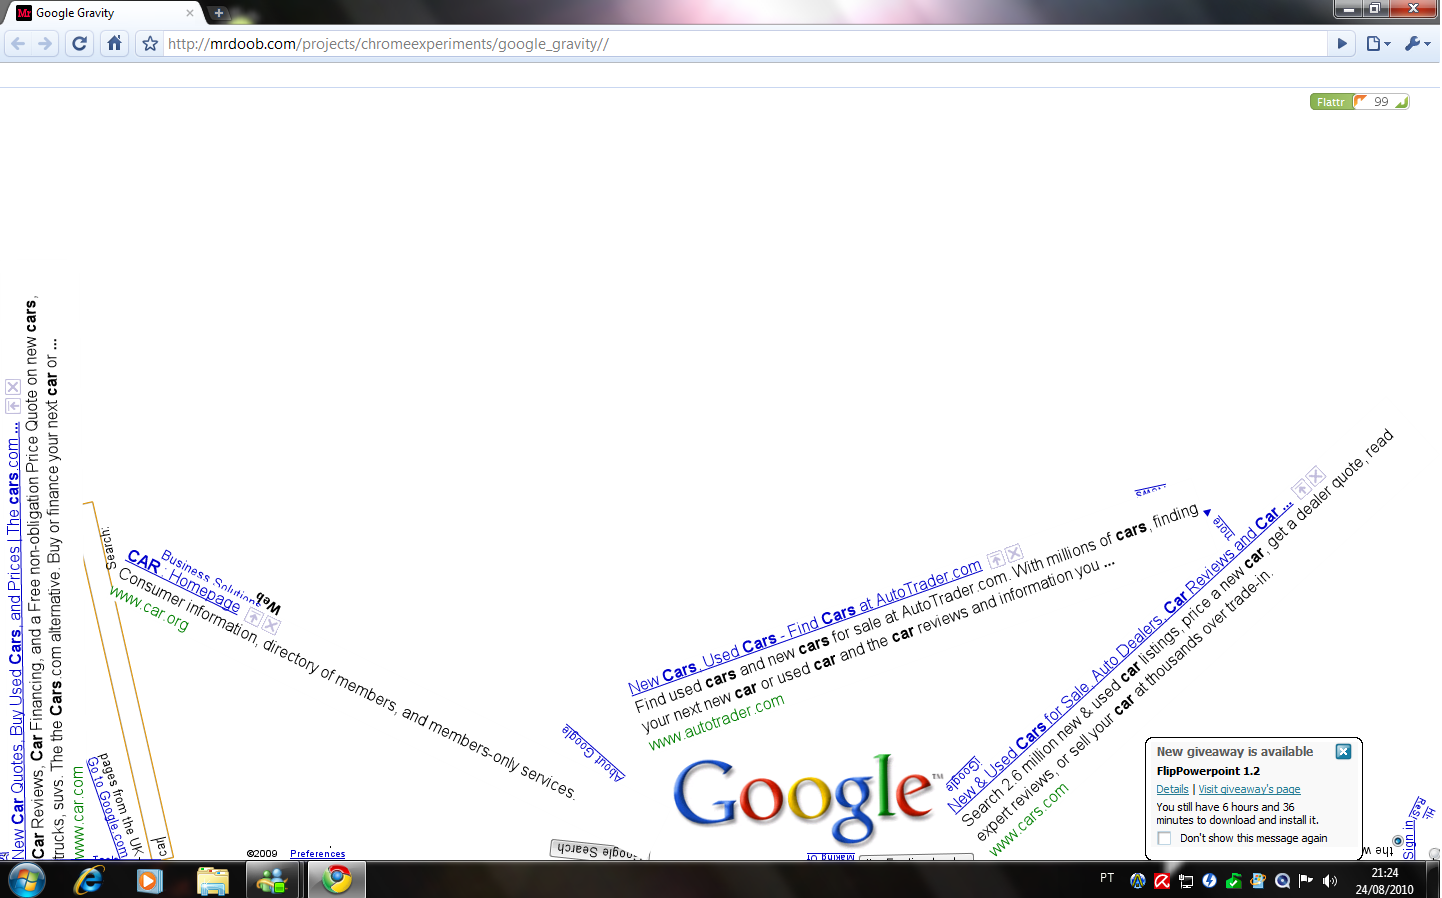Bookmark this page with the star
This screenshot has width=1442, height=898.
(150, 44)
